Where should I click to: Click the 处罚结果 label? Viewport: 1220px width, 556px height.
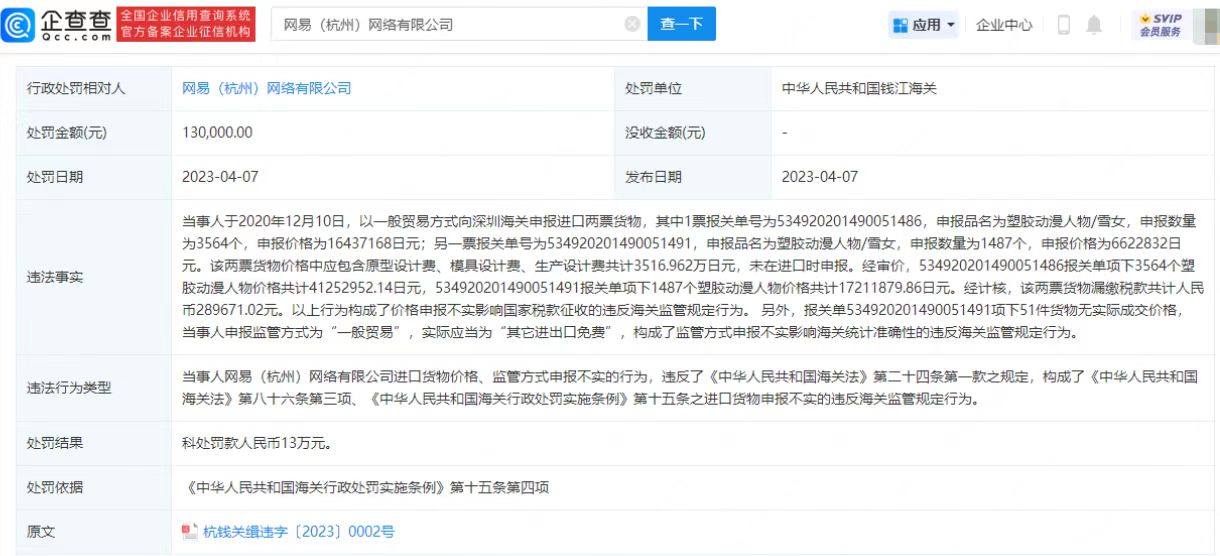point(55,443)
